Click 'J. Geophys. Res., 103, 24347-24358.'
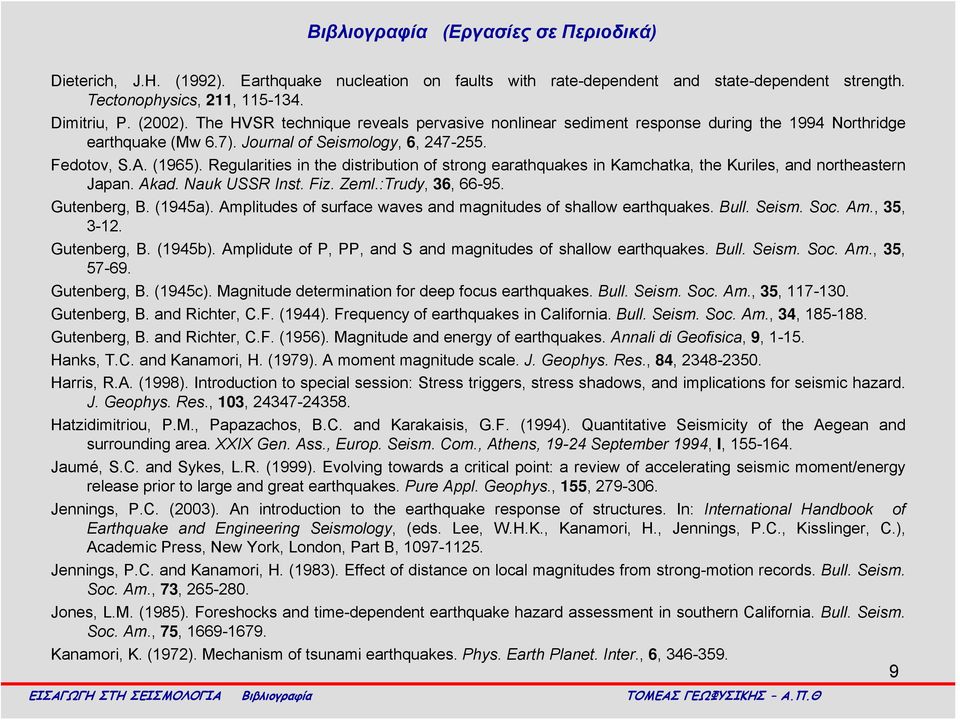960x720 pixels. [219, 402]
